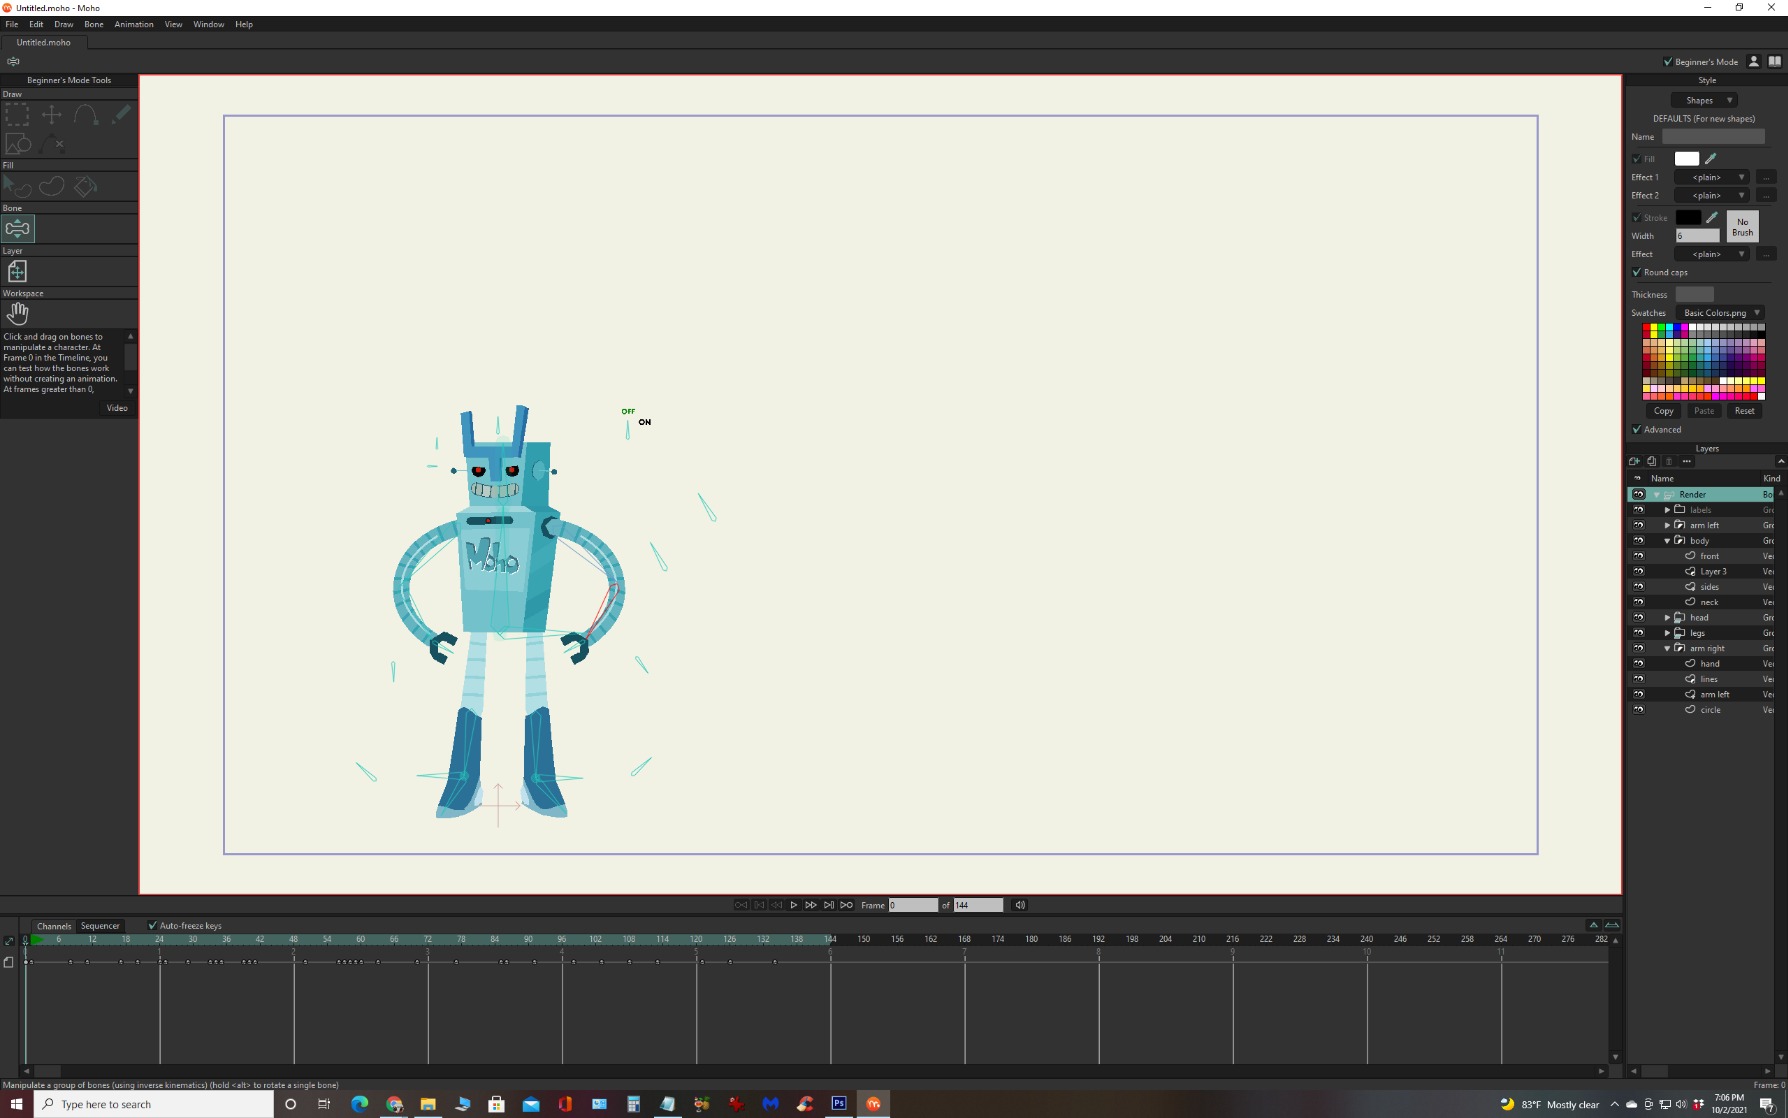Click the Reset style button

coord(1744,411)
